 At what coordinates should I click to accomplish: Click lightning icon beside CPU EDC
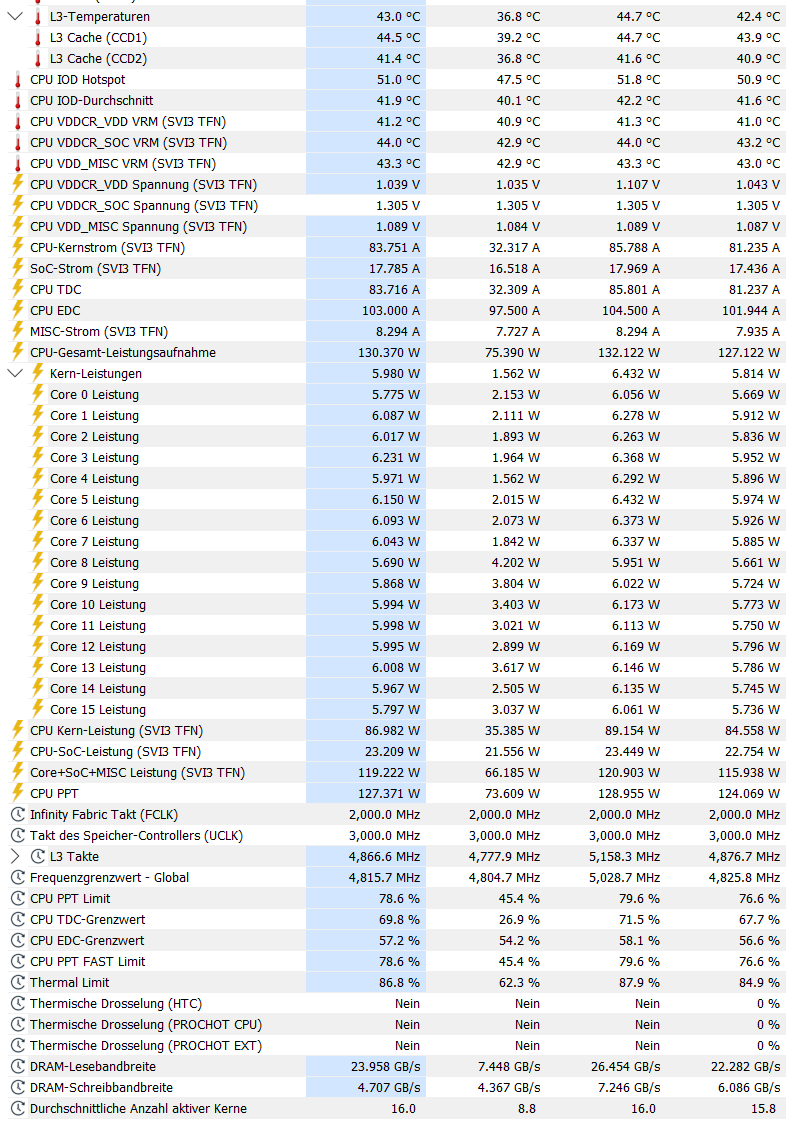[x=18, y=310]
